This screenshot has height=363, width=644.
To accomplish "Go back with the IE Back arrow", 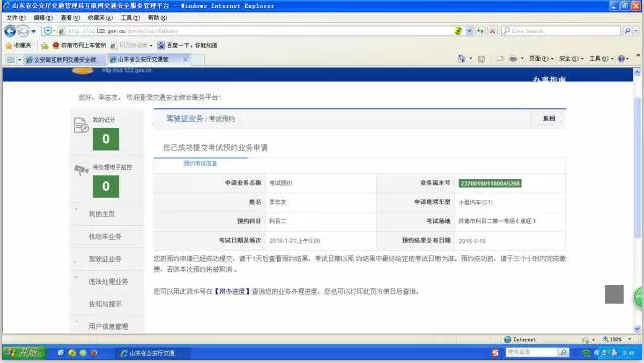I will click(x=10, y=31).
